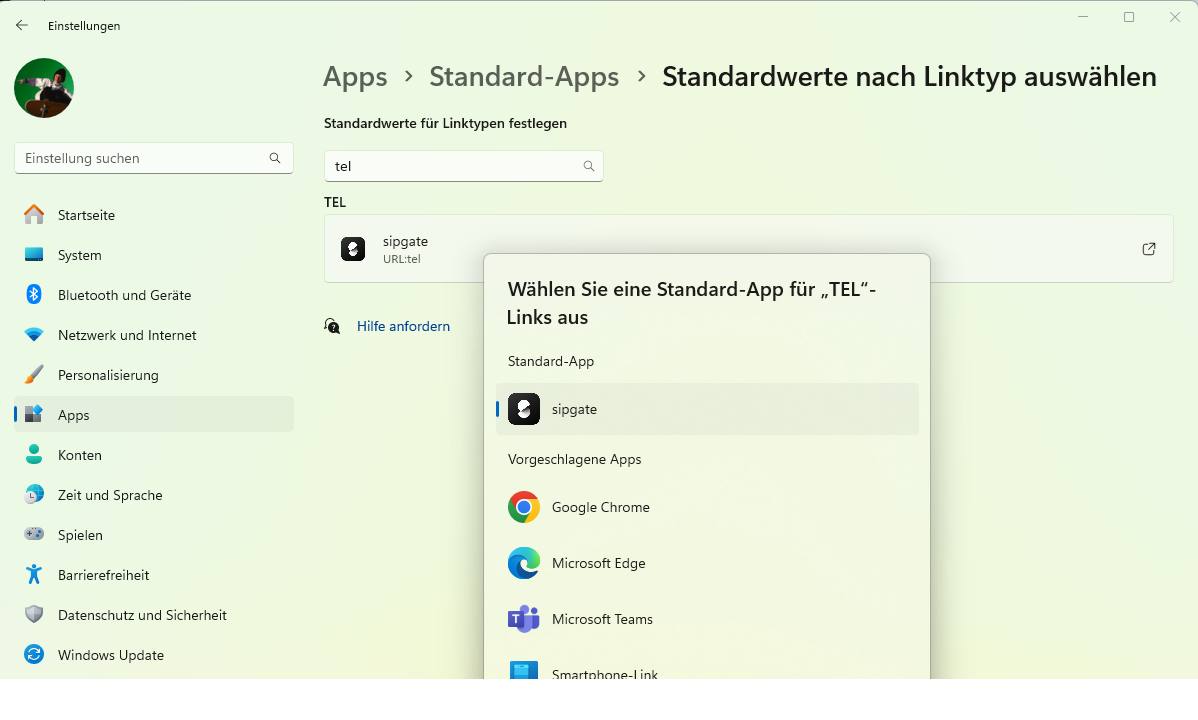Maximize the Einstellungen window
Viewport: 1198px width, 720px height.
(1128, 17)
